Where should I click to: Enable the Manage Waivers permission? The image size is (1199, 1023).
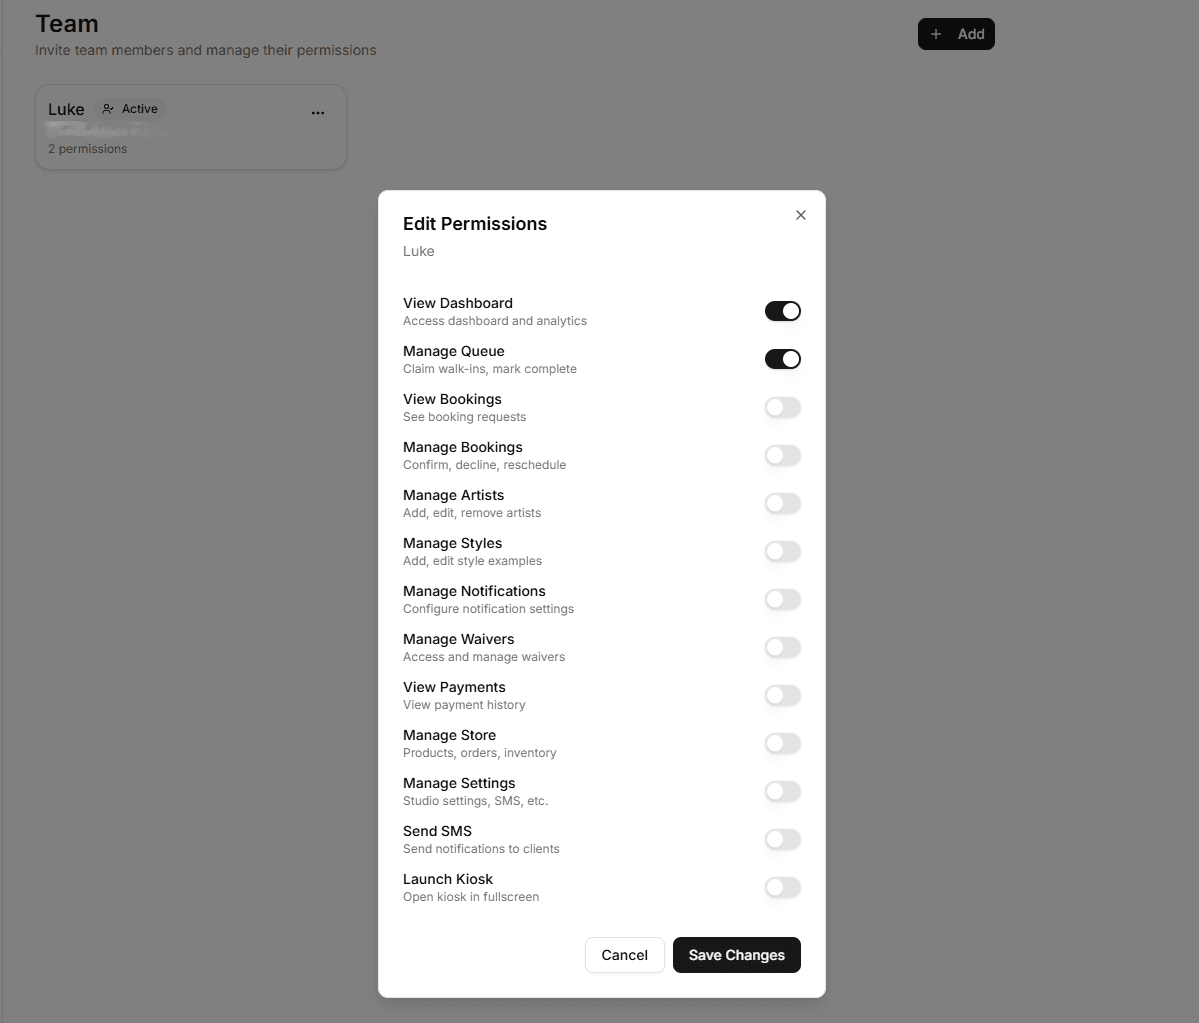pos(783,647)
